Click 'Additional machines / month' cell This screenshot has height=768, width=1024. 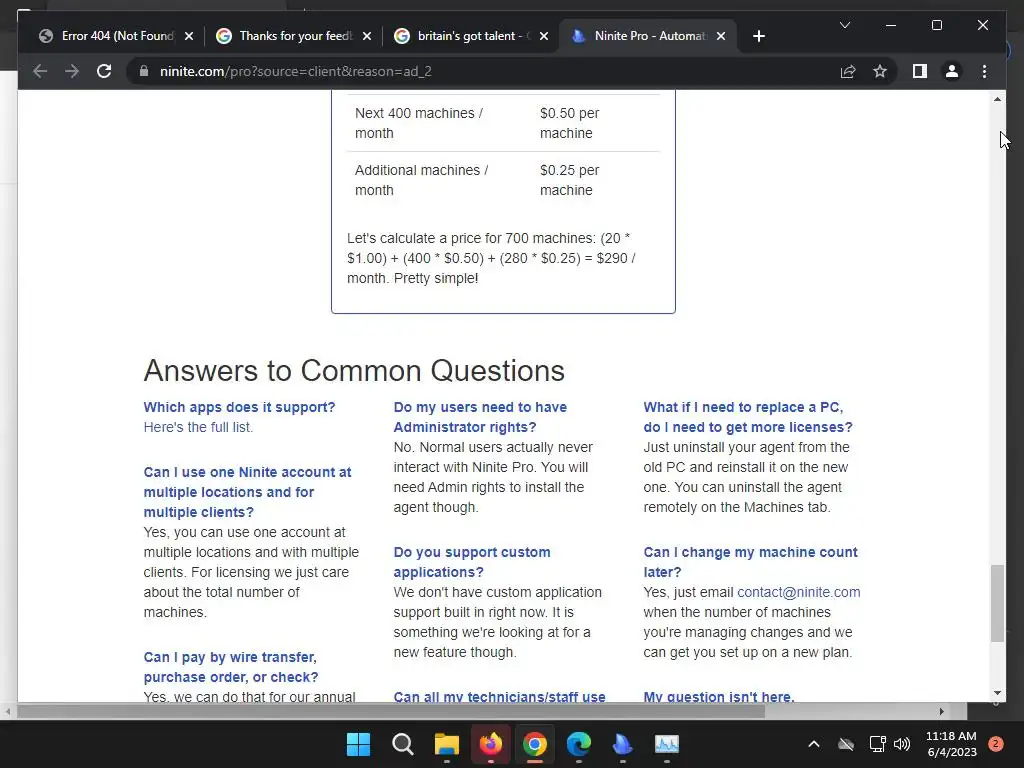421,180
